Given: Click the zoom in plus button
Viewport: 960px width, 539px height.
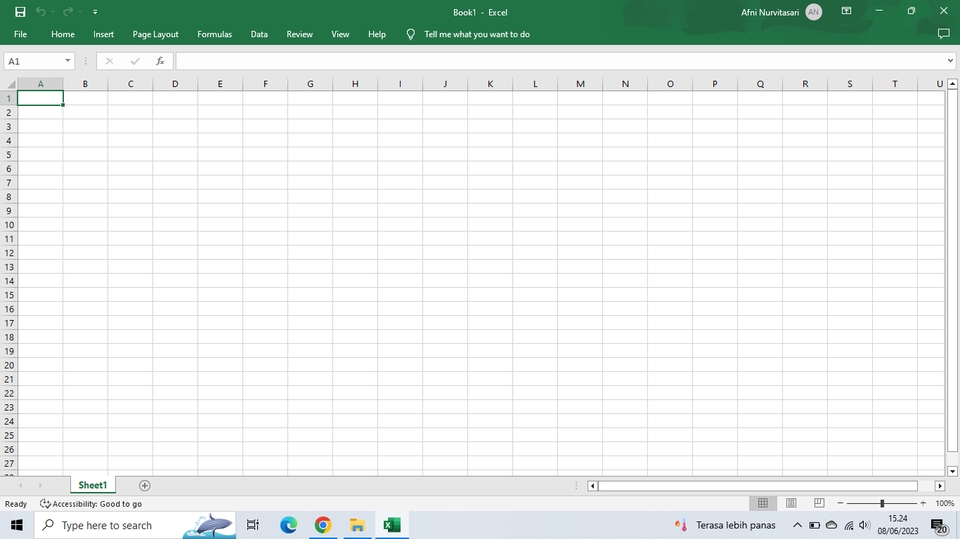Looking at the screenshot, I should click(923, 503).
